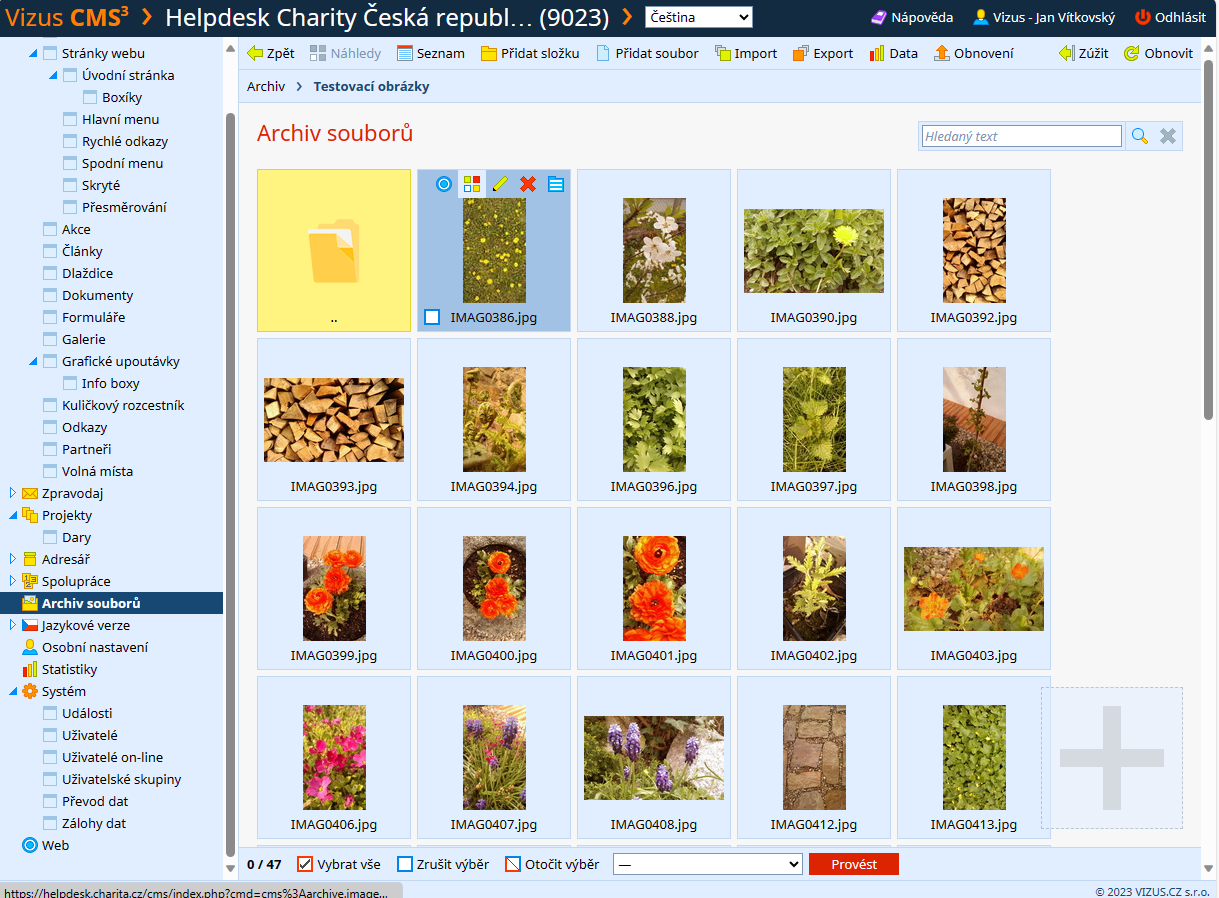Open Statistiky in the sidebar

[x=69, y=669]
